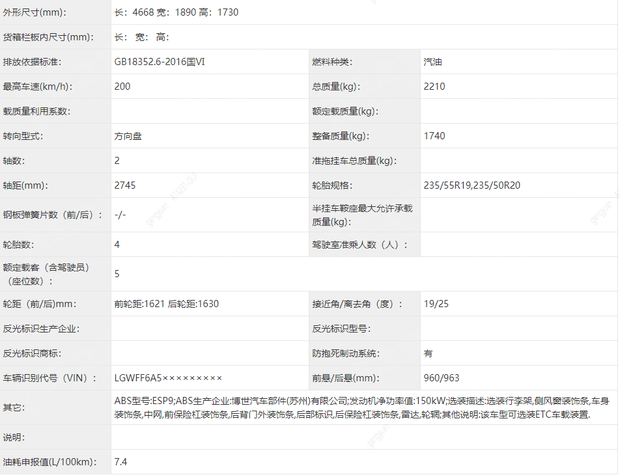Click the 防抱死制动系统 label cell

346,353
